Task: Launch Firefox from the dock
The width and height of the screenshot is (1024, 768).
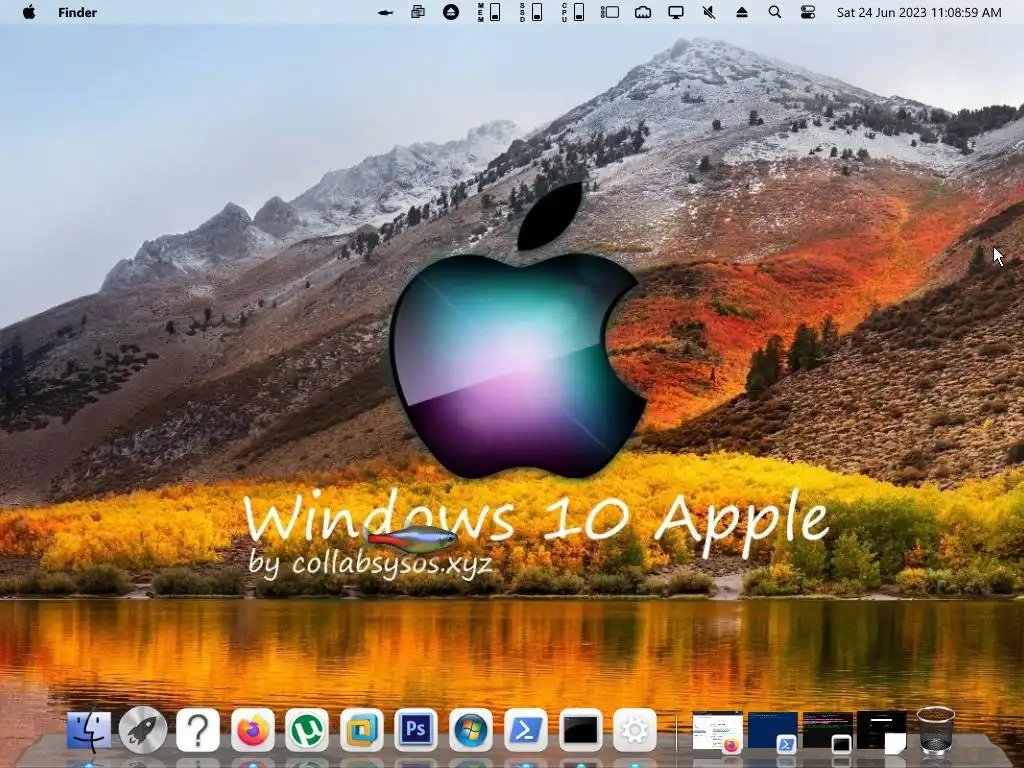Action: pos(253,730)
